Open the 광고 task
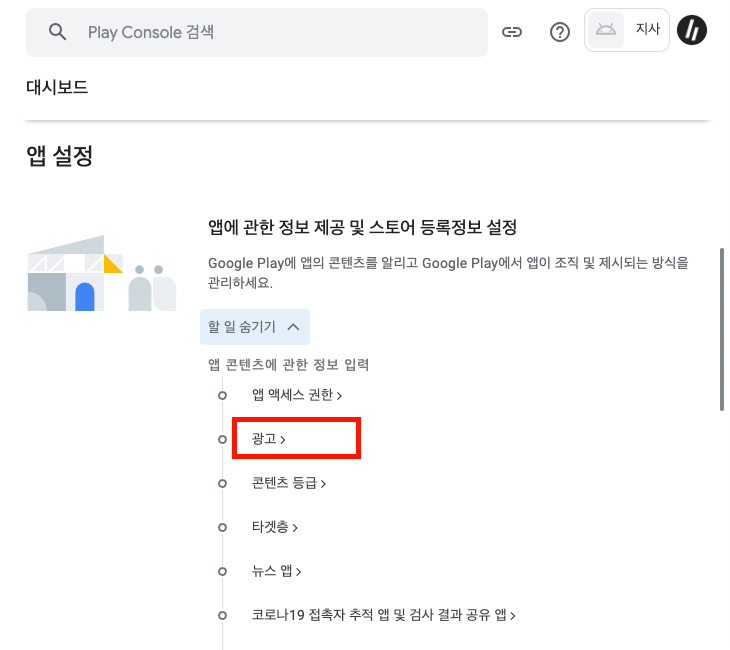This screenshot has width=730, height=650. 269,439
